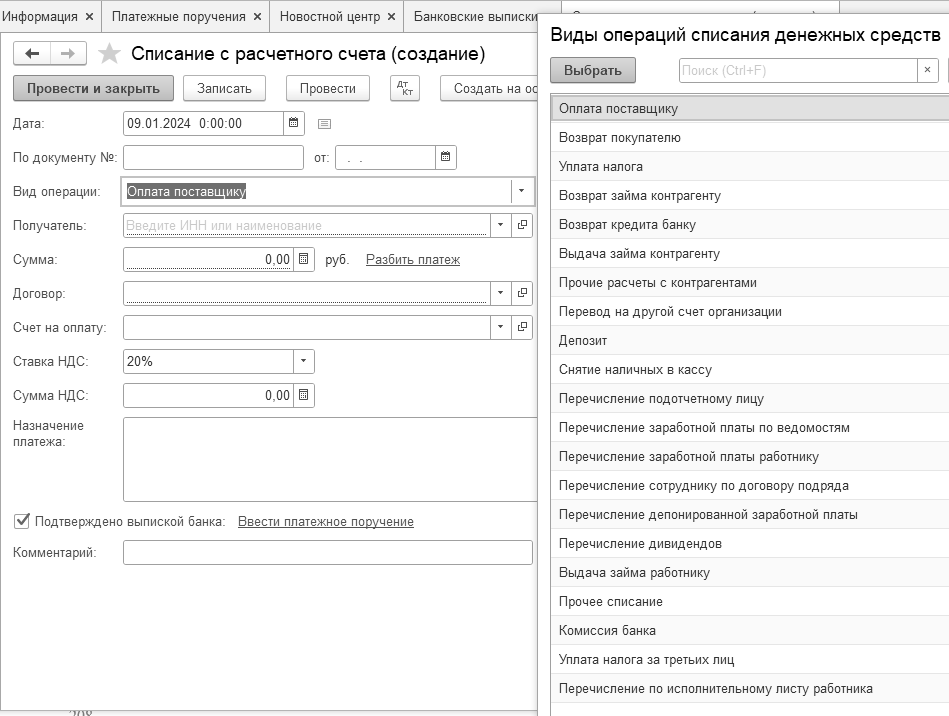Click the Назначение платежа text area
Screen dimensions: 949x716
click(x=330, y=459)
